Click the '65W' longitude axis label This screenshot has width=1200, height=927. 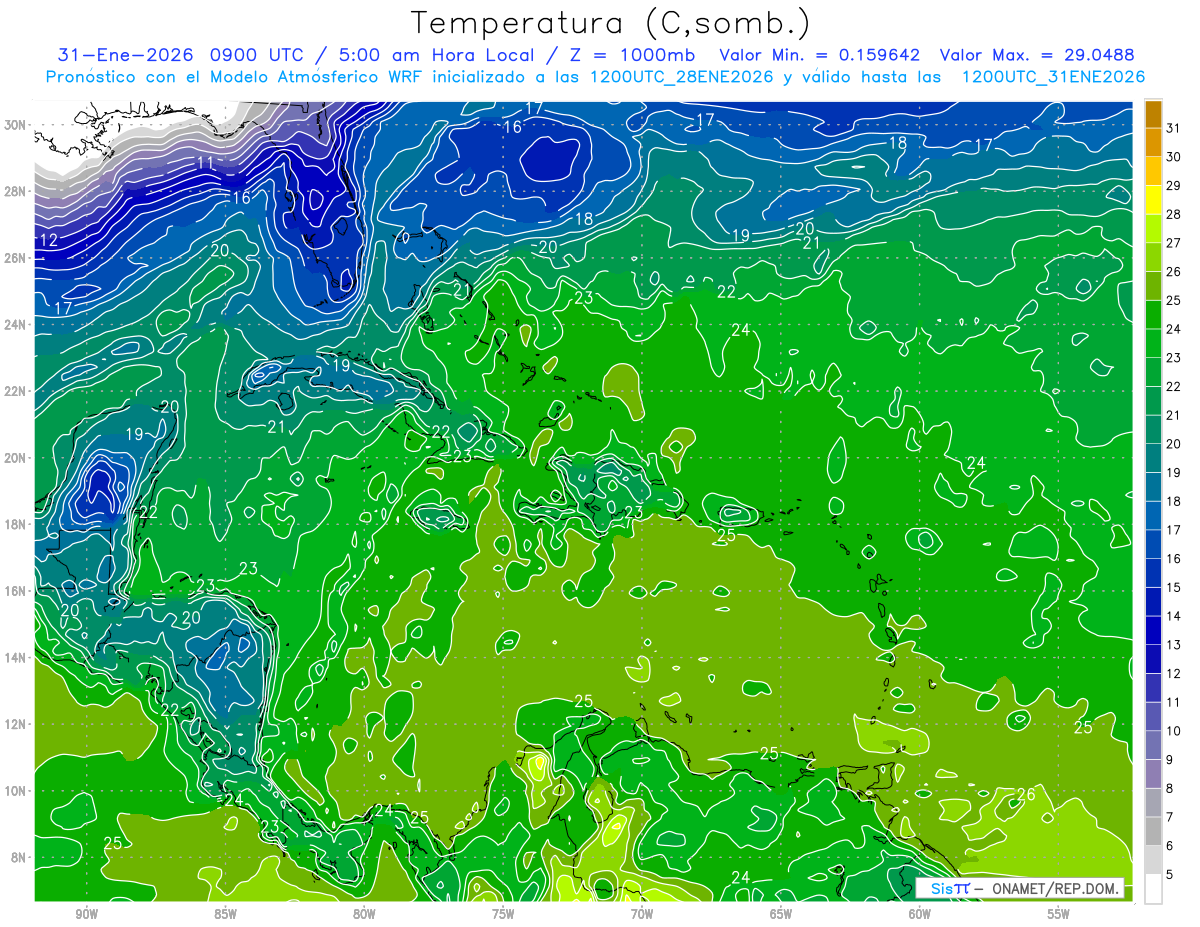(781, 914)
